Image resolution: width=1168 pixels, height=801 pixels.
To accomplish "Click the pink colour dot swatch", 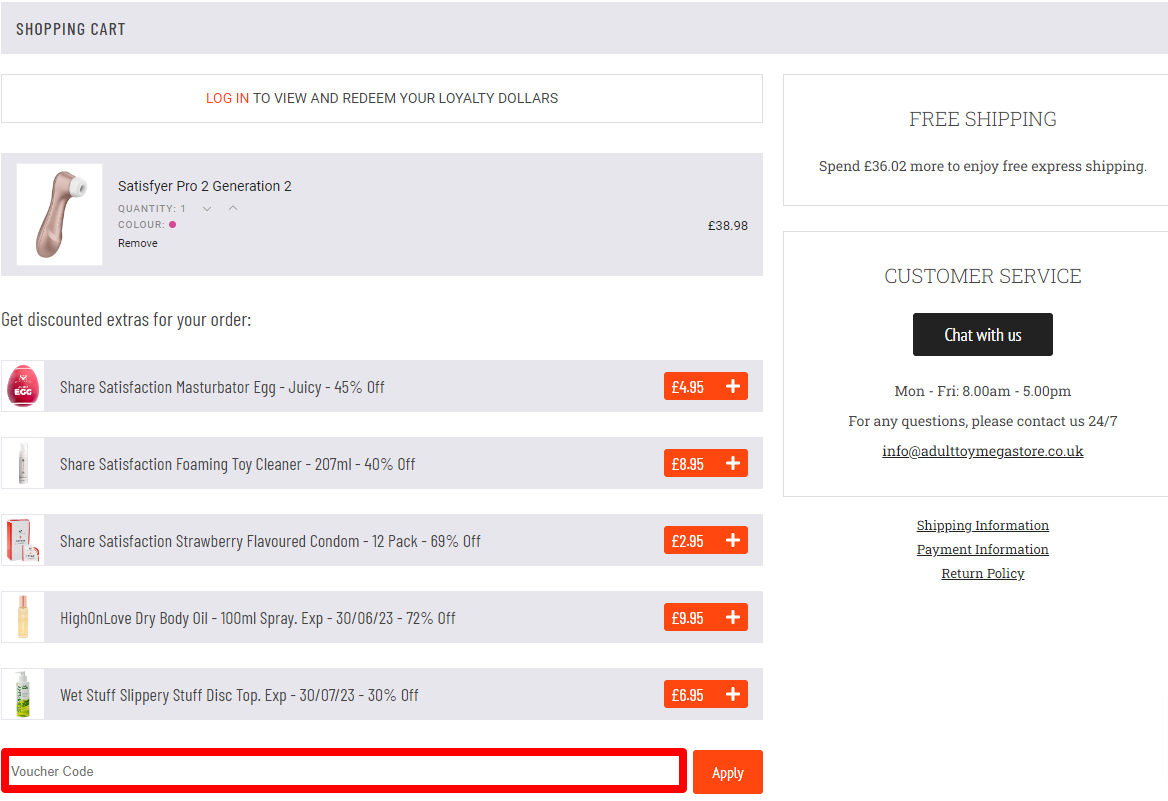I will (172, 225).
